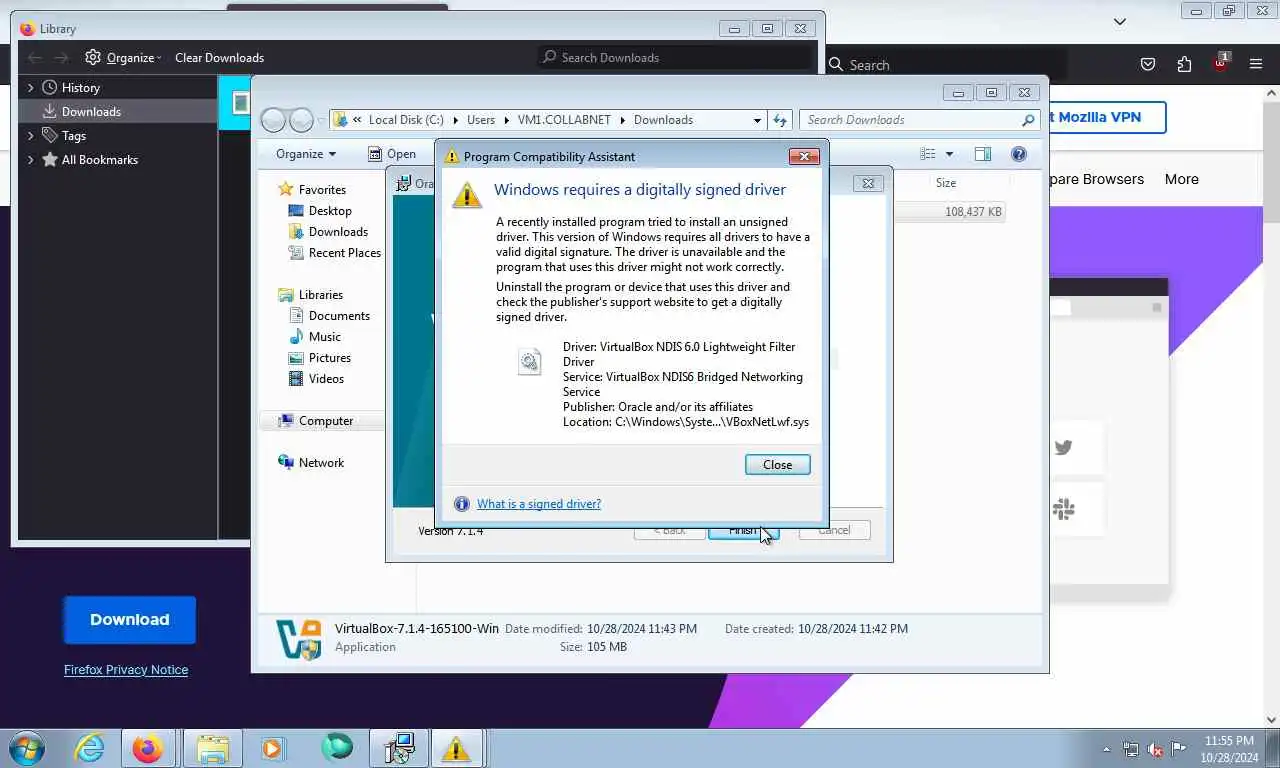Click Explorer help question mark icon
This screenshot has height=768, width=1280.
[x=1019, y=154]
